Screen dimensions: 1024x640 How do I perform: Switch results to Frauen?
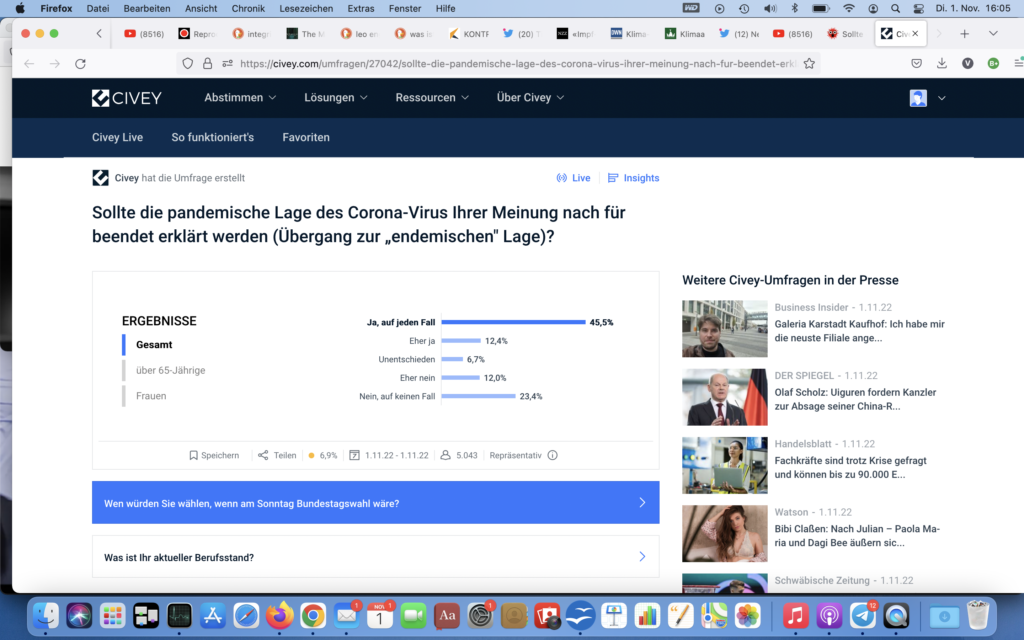coord(151,396)
